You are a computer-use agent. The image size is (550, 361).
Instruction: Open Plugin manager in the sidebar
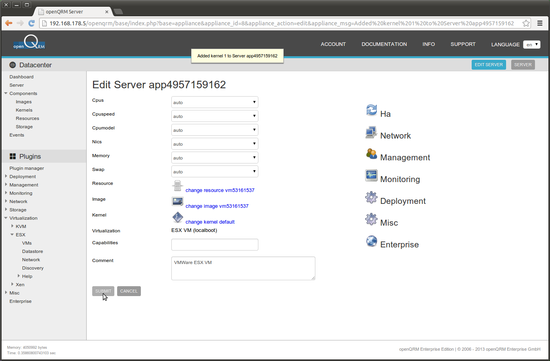pos(27,168)
